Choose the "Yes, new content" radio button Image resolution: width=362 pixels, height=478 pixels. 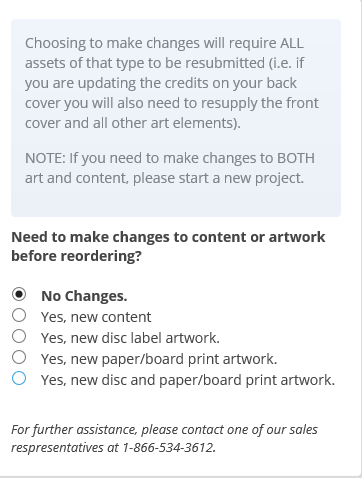click(19, 315)
